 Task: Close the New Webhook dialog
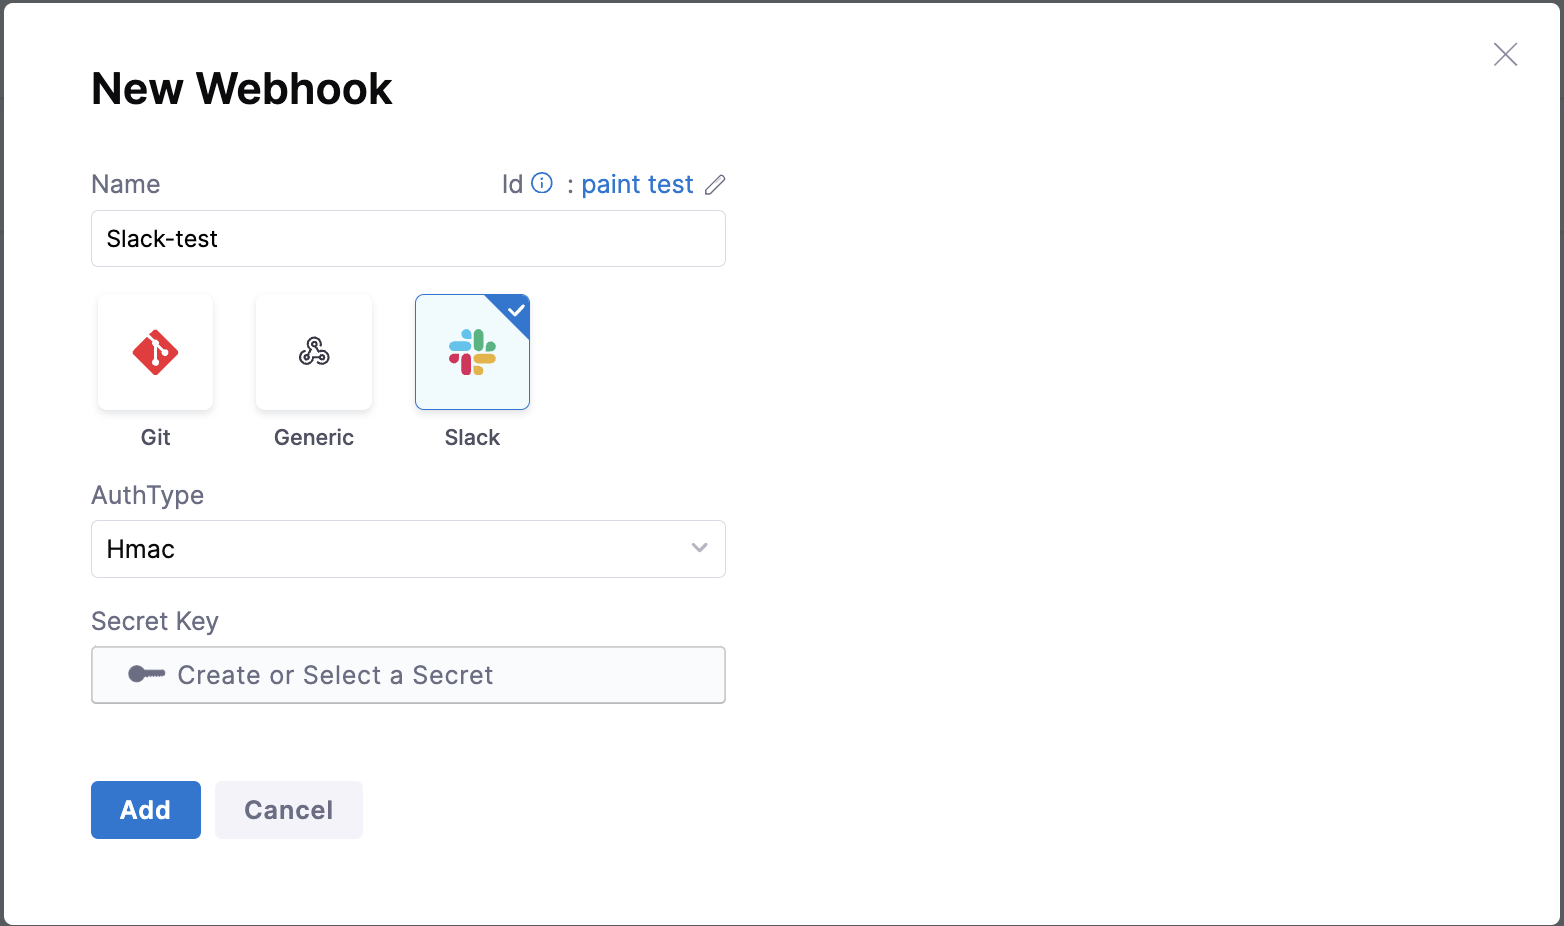click(x=1505, y=54)
